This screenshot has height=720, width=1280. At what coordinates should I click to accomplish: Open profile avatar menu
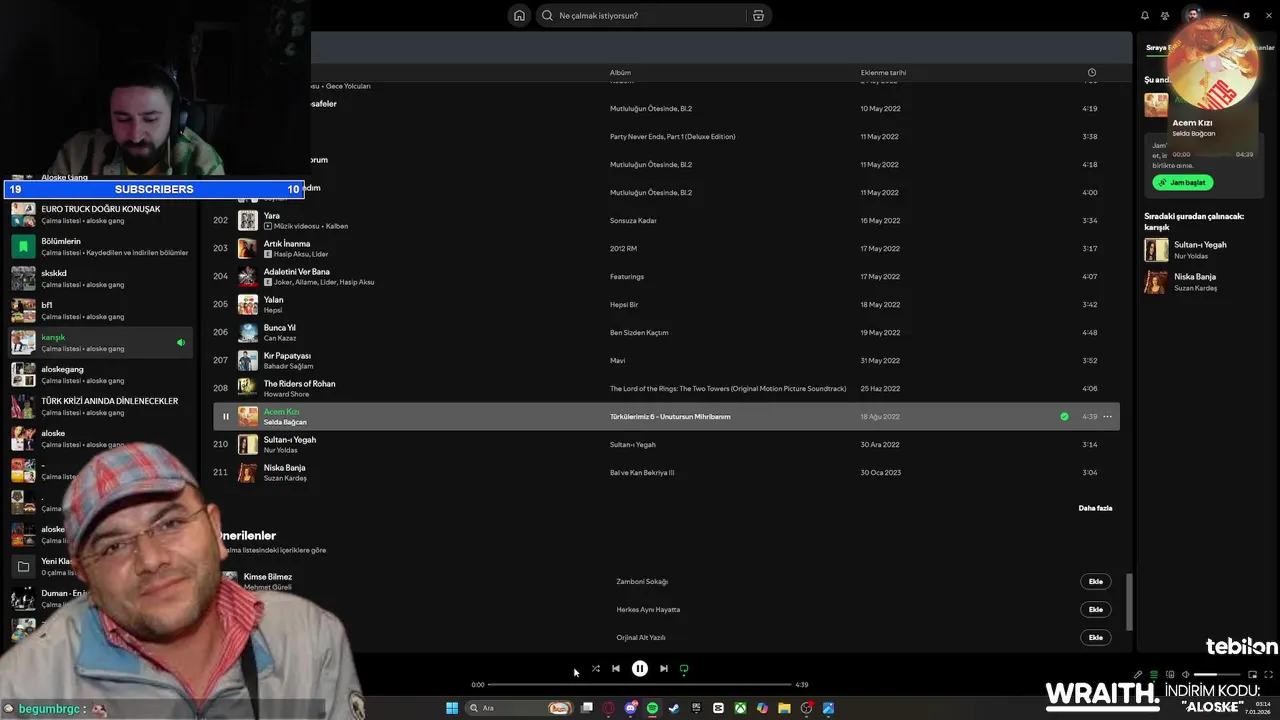[1192, 15]
